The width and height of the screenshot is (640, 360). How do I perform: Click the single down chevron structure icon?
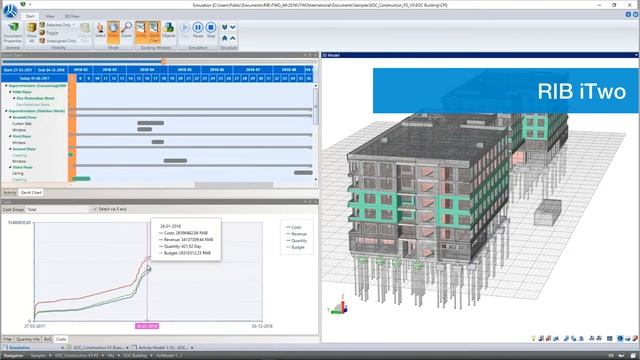(233, 27)
